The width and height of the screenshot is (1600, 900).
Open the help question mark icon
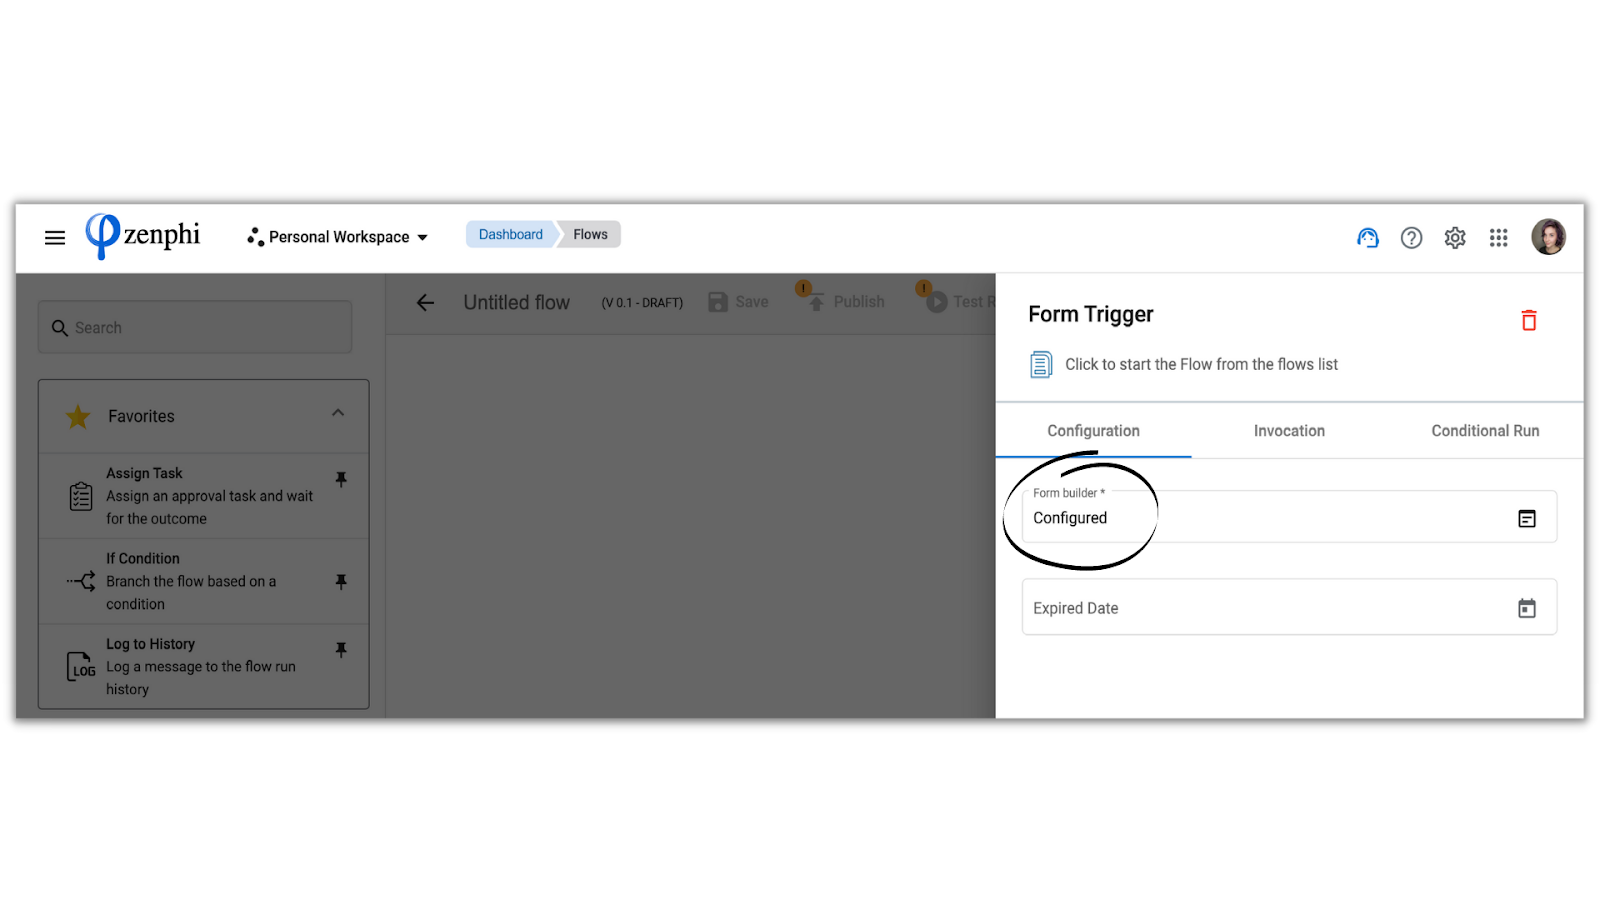click(1411, 238)
